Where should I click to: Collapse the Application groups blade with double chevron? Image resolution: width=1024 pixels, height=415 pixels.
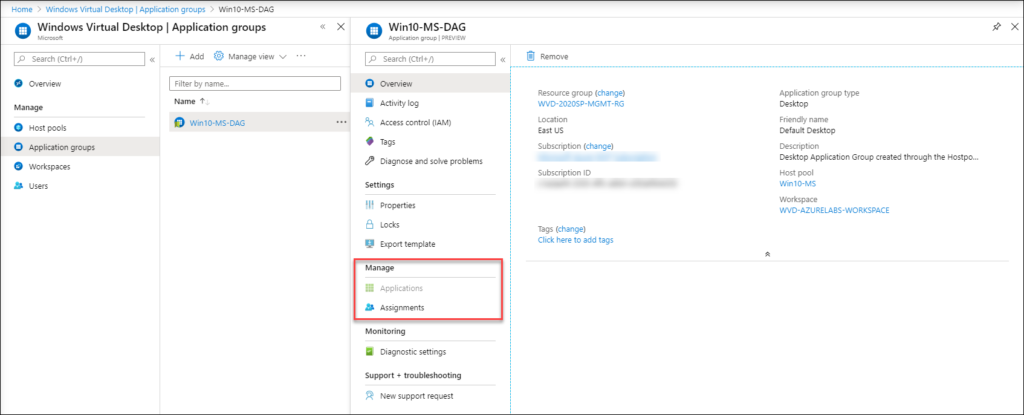[323, 27]
